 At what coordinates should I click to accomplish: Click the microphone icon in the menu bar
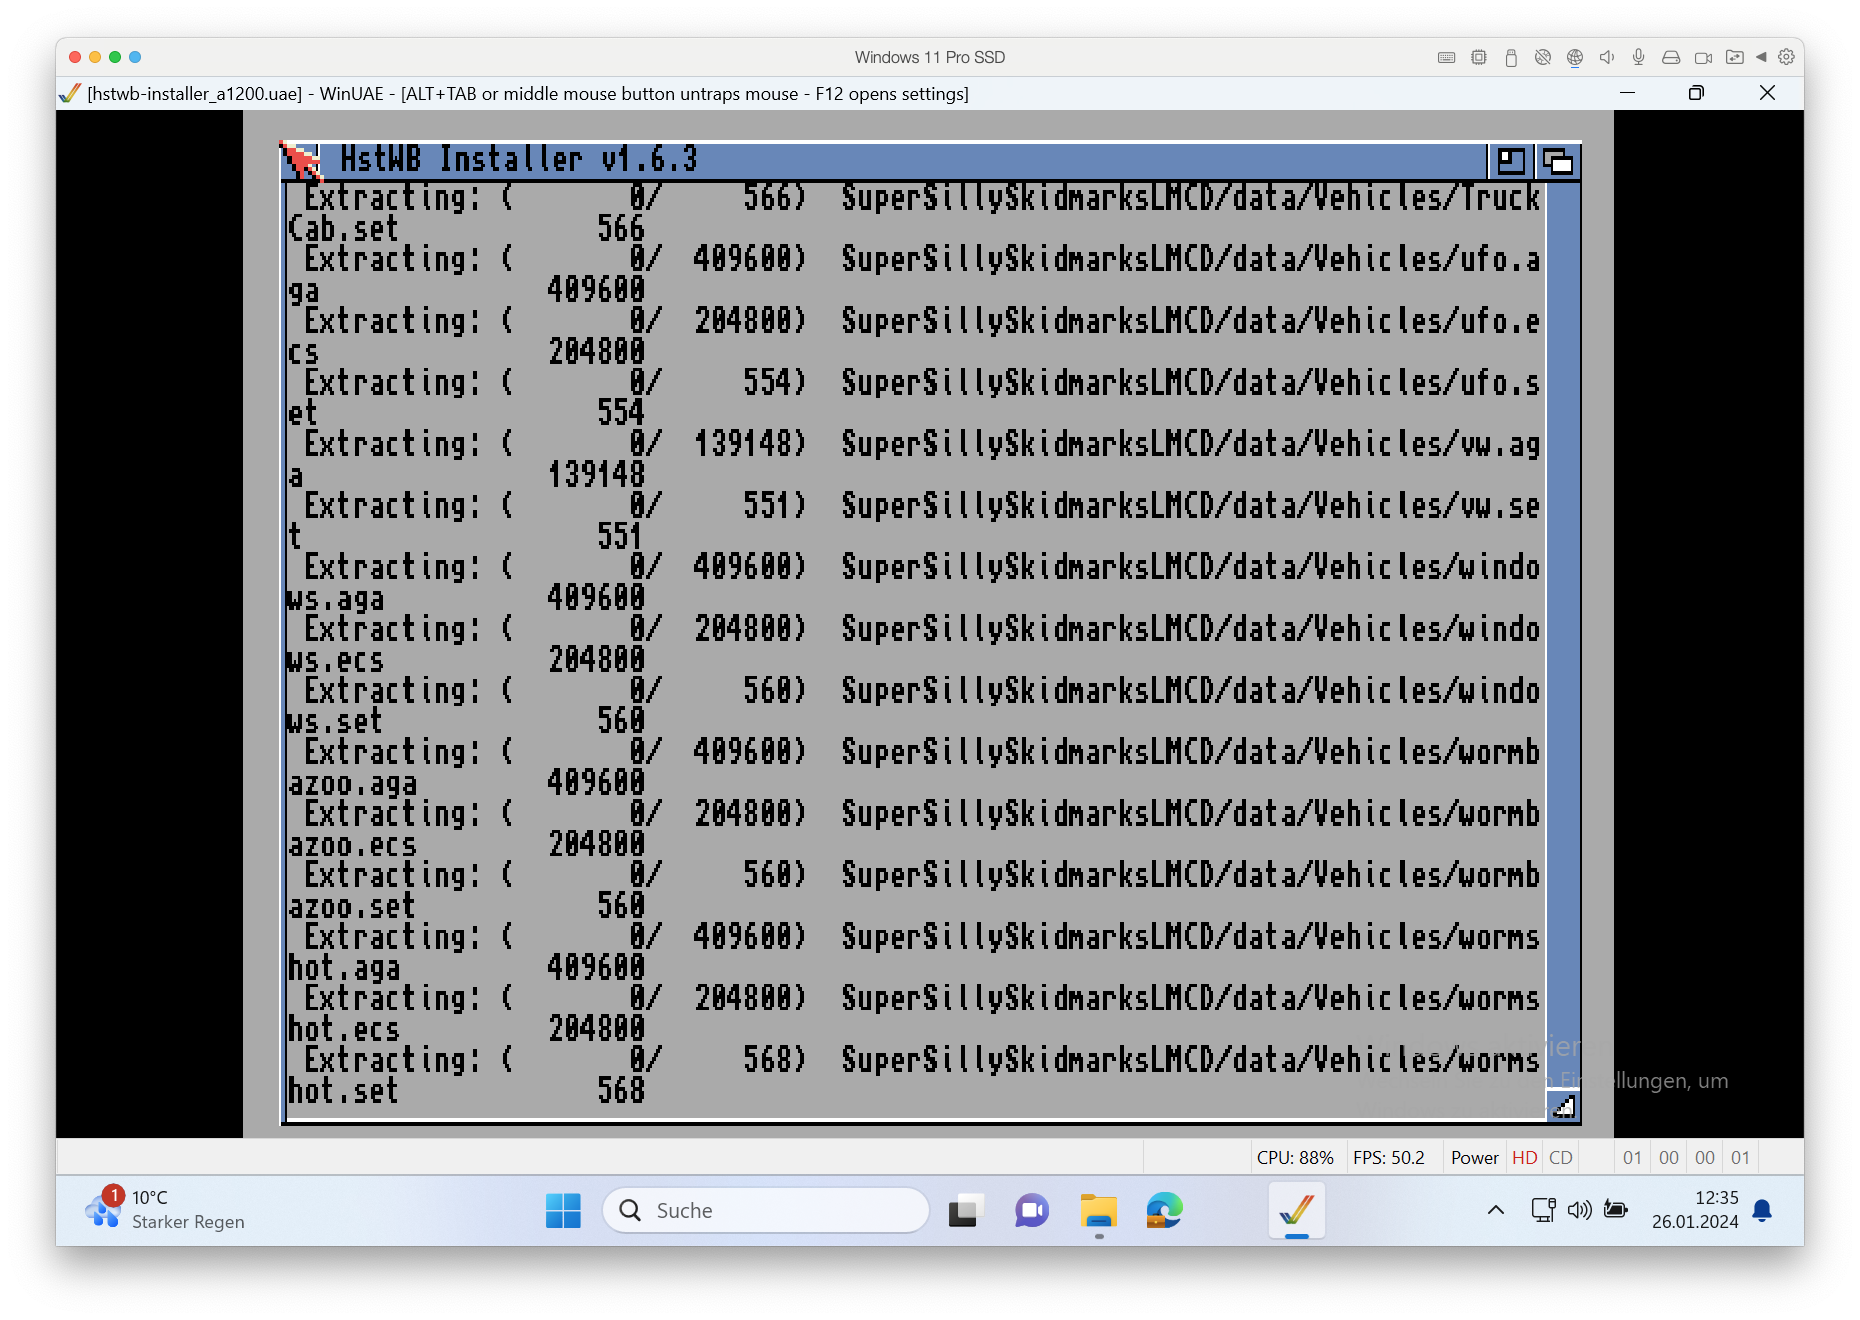pos(1638,57)
